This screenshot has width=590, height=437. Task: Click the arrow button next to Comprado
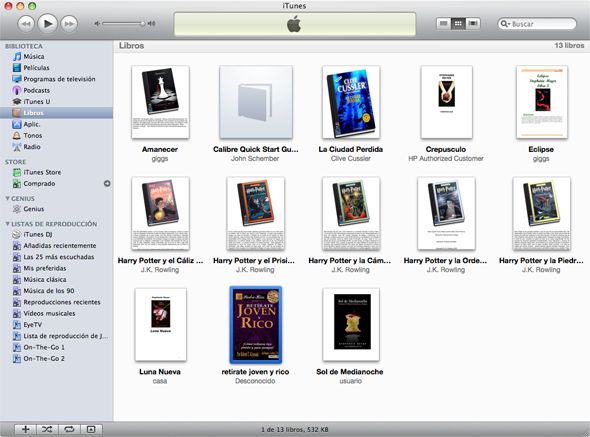point(107,184)
